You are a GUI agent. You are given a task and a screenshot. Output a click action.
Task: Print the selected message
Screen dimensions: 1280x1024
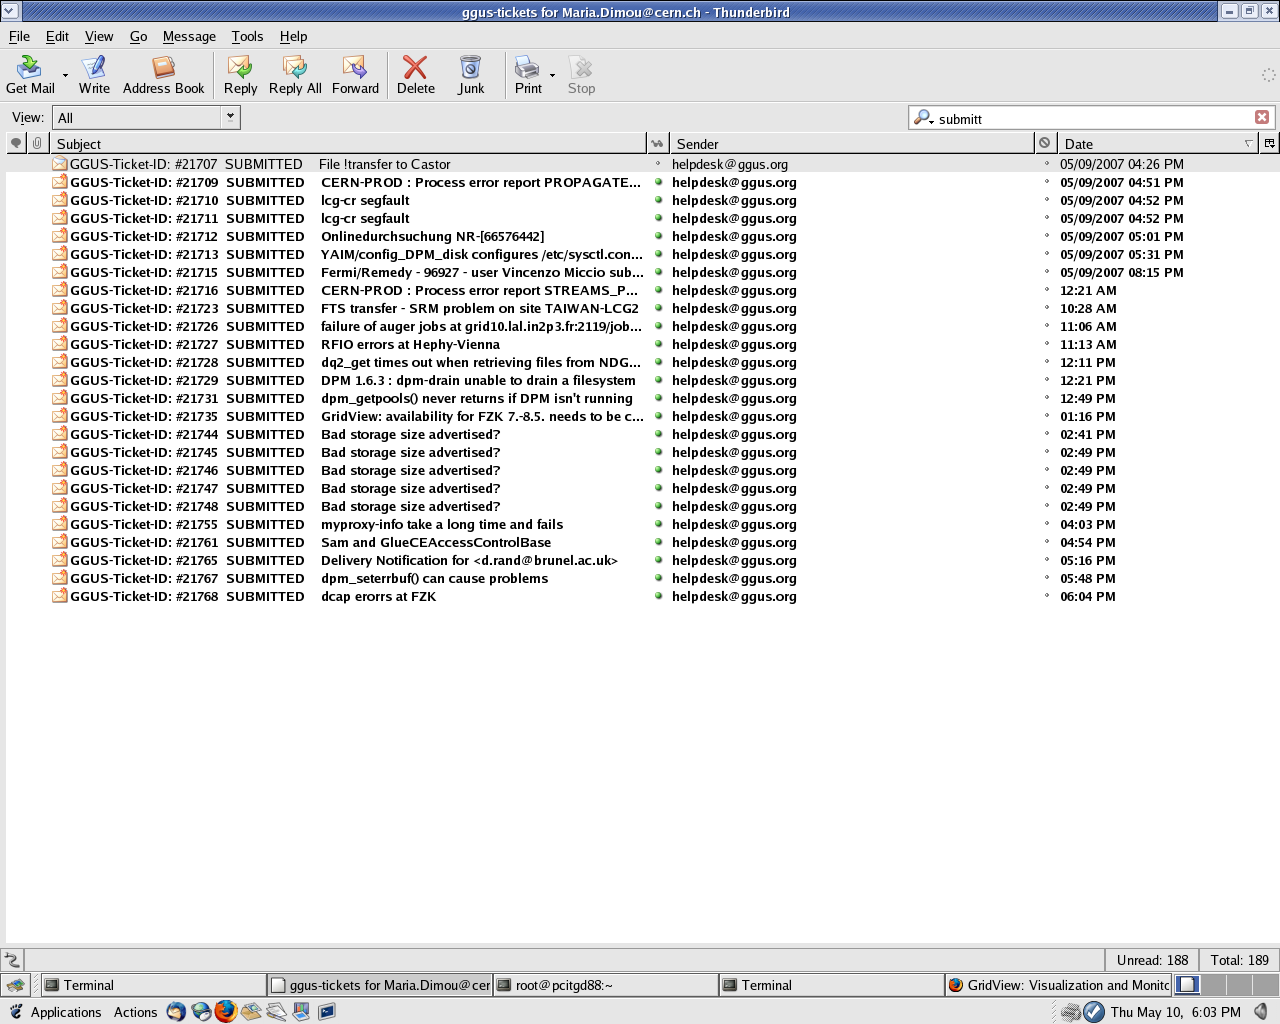click(x=527, y=75)
